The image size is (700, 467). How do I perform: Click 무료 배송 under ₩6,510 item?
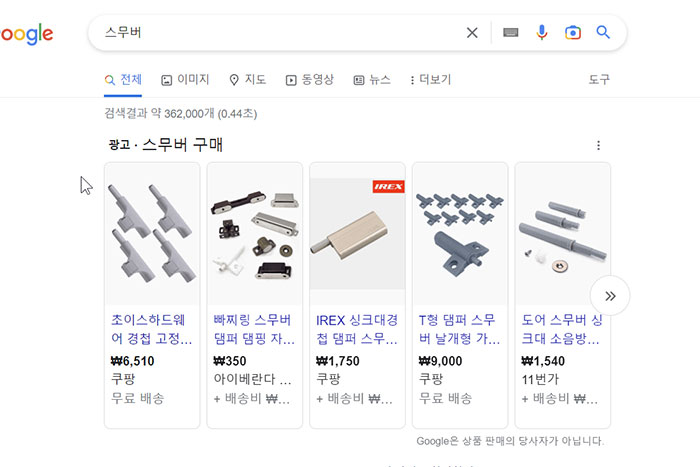pyautogui.click(x=138, y=398)
